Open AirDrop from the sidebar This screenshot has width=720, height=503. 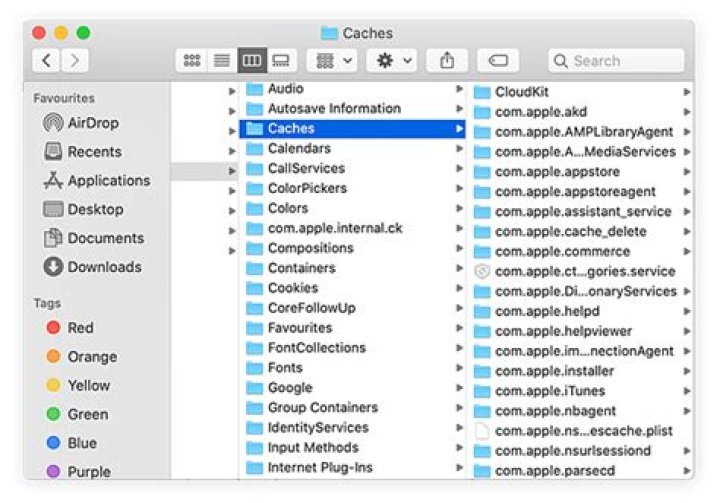tap(92, 123)
